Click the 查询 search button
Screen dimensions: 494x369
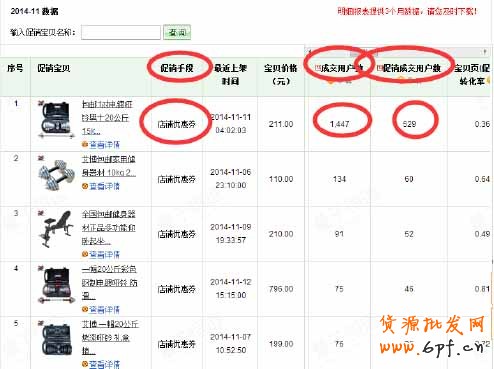[x=177, y=32]
